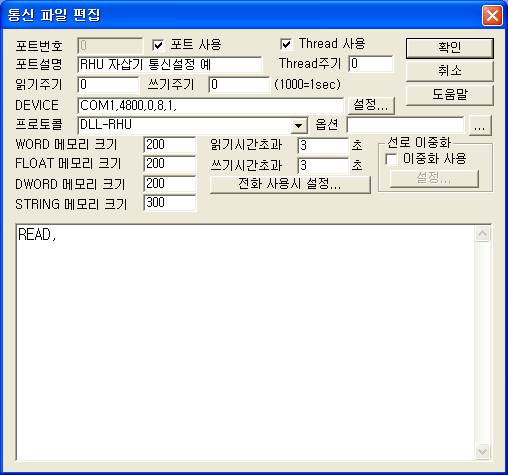This screenshot has width=508, height=475.
Task: Enable the 이중화 사용 checkbox
Action: click(x=391, y=159)
